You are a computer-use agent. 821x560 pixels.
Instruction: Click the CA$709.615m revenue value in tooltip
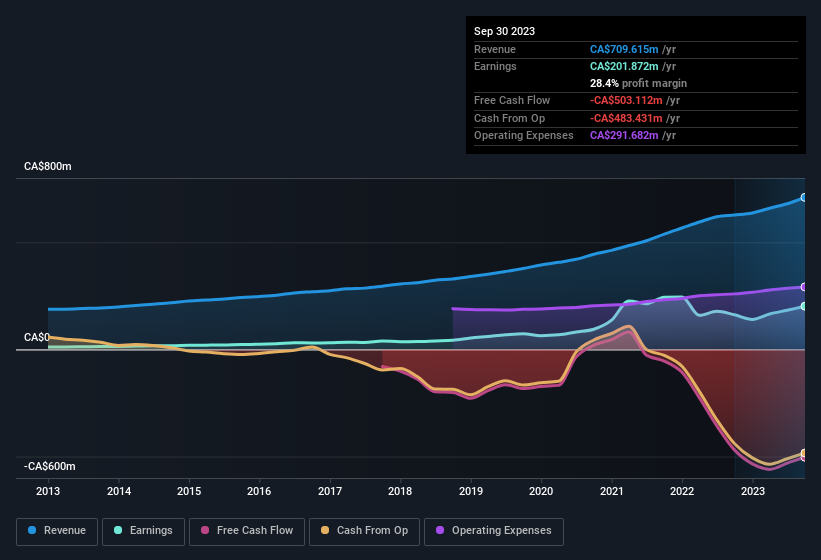[x=624, y=49]
